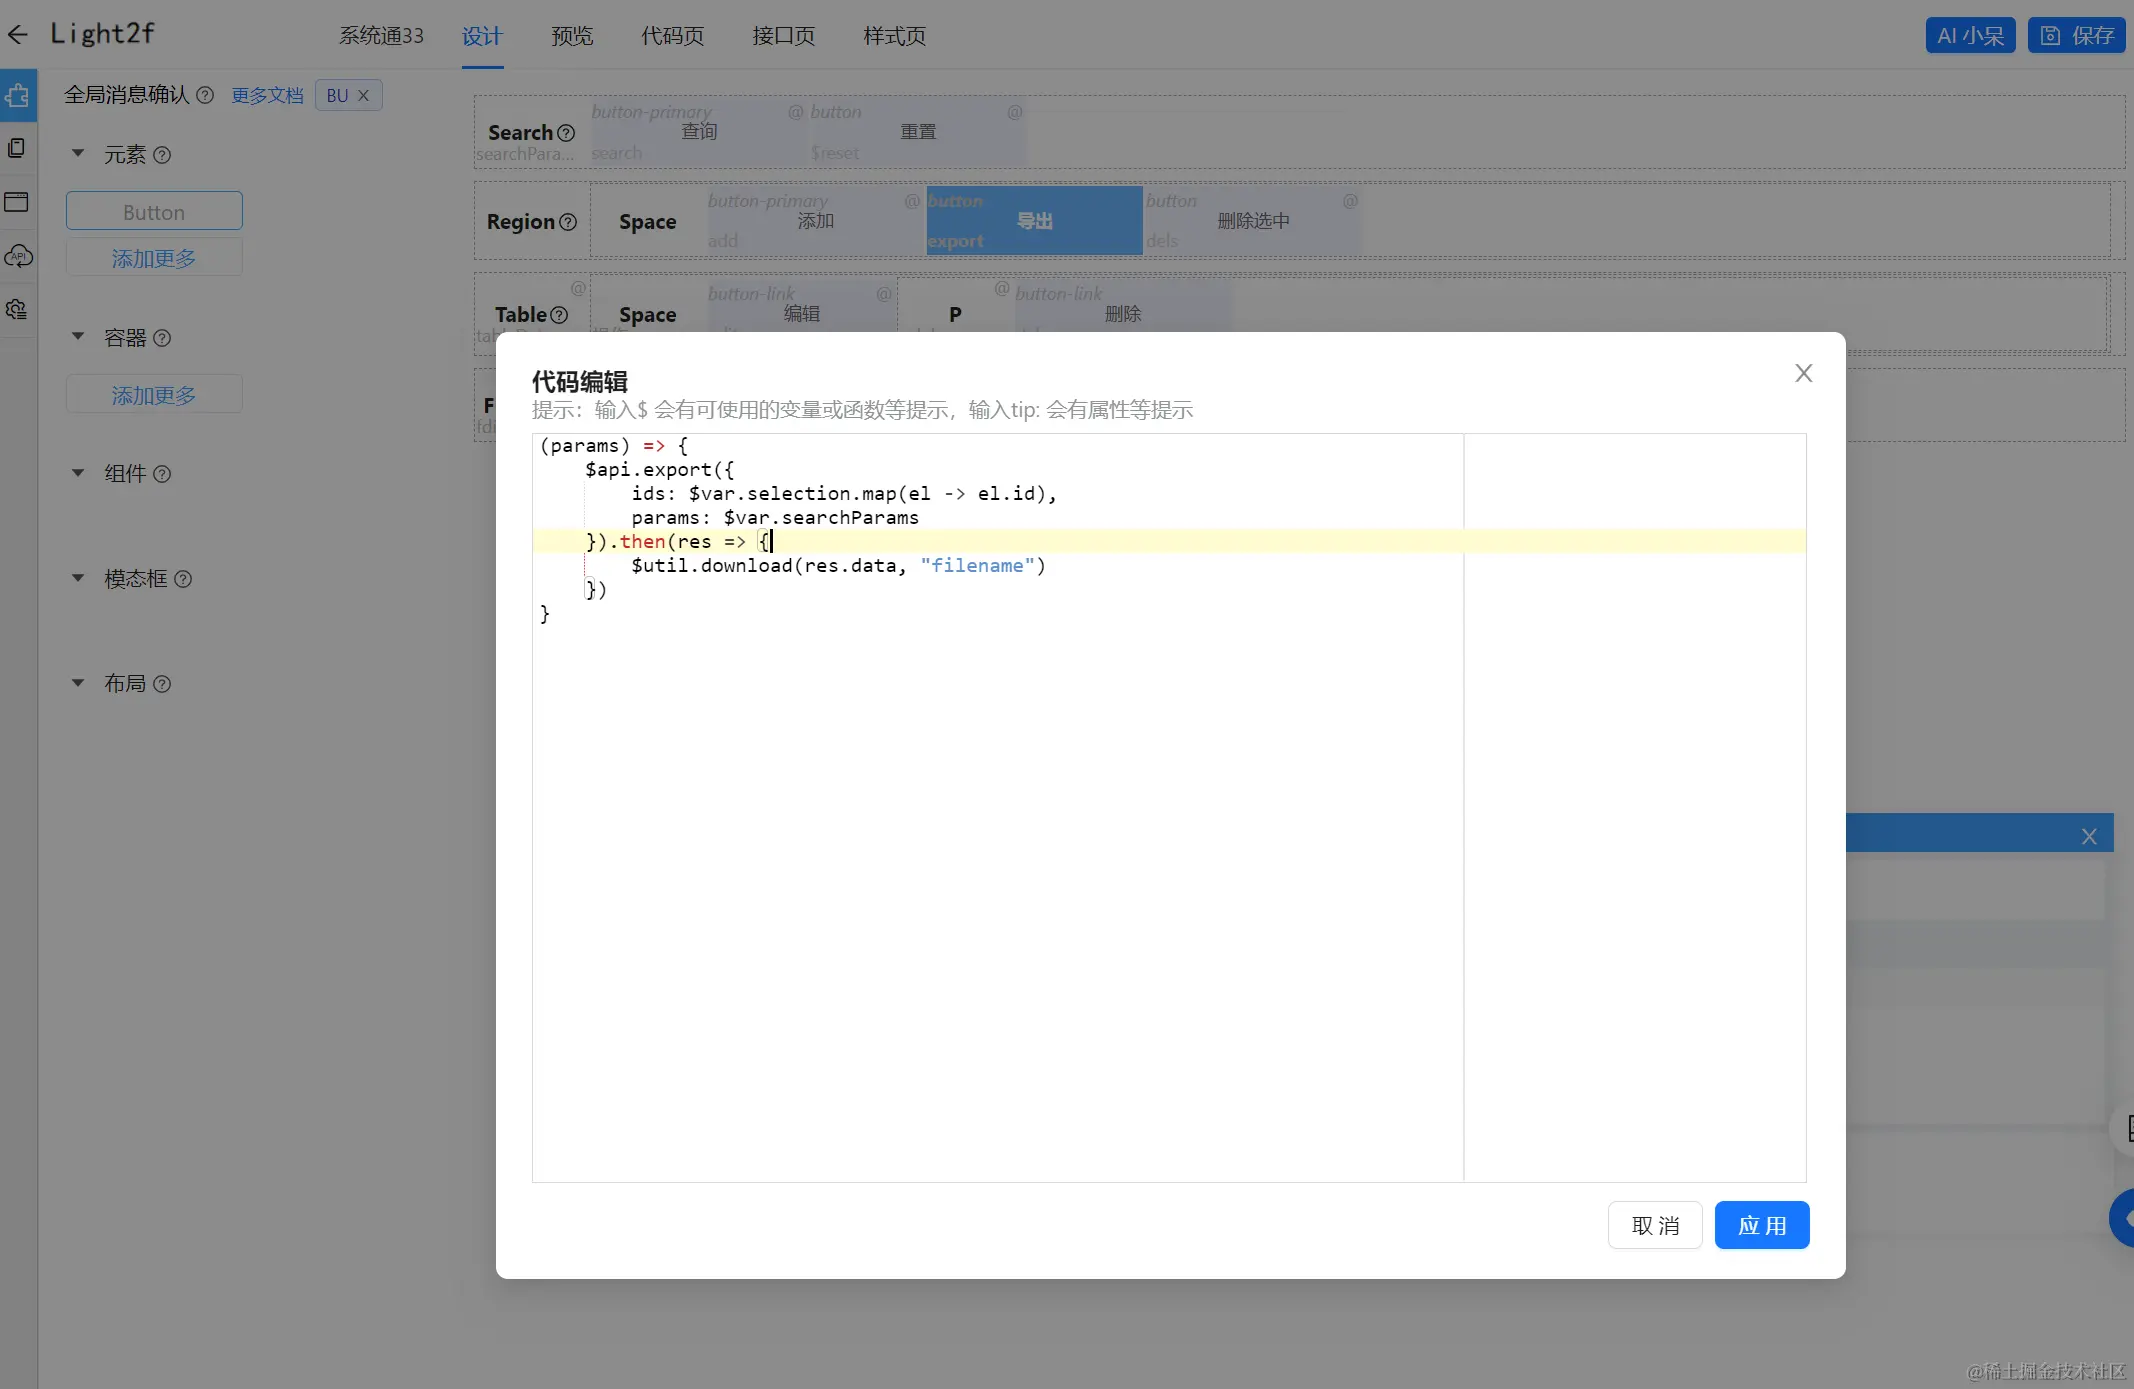Open the copy pages sidebar icon
The width and height of the screenshot is (2134, 1389).
[17, 149]
